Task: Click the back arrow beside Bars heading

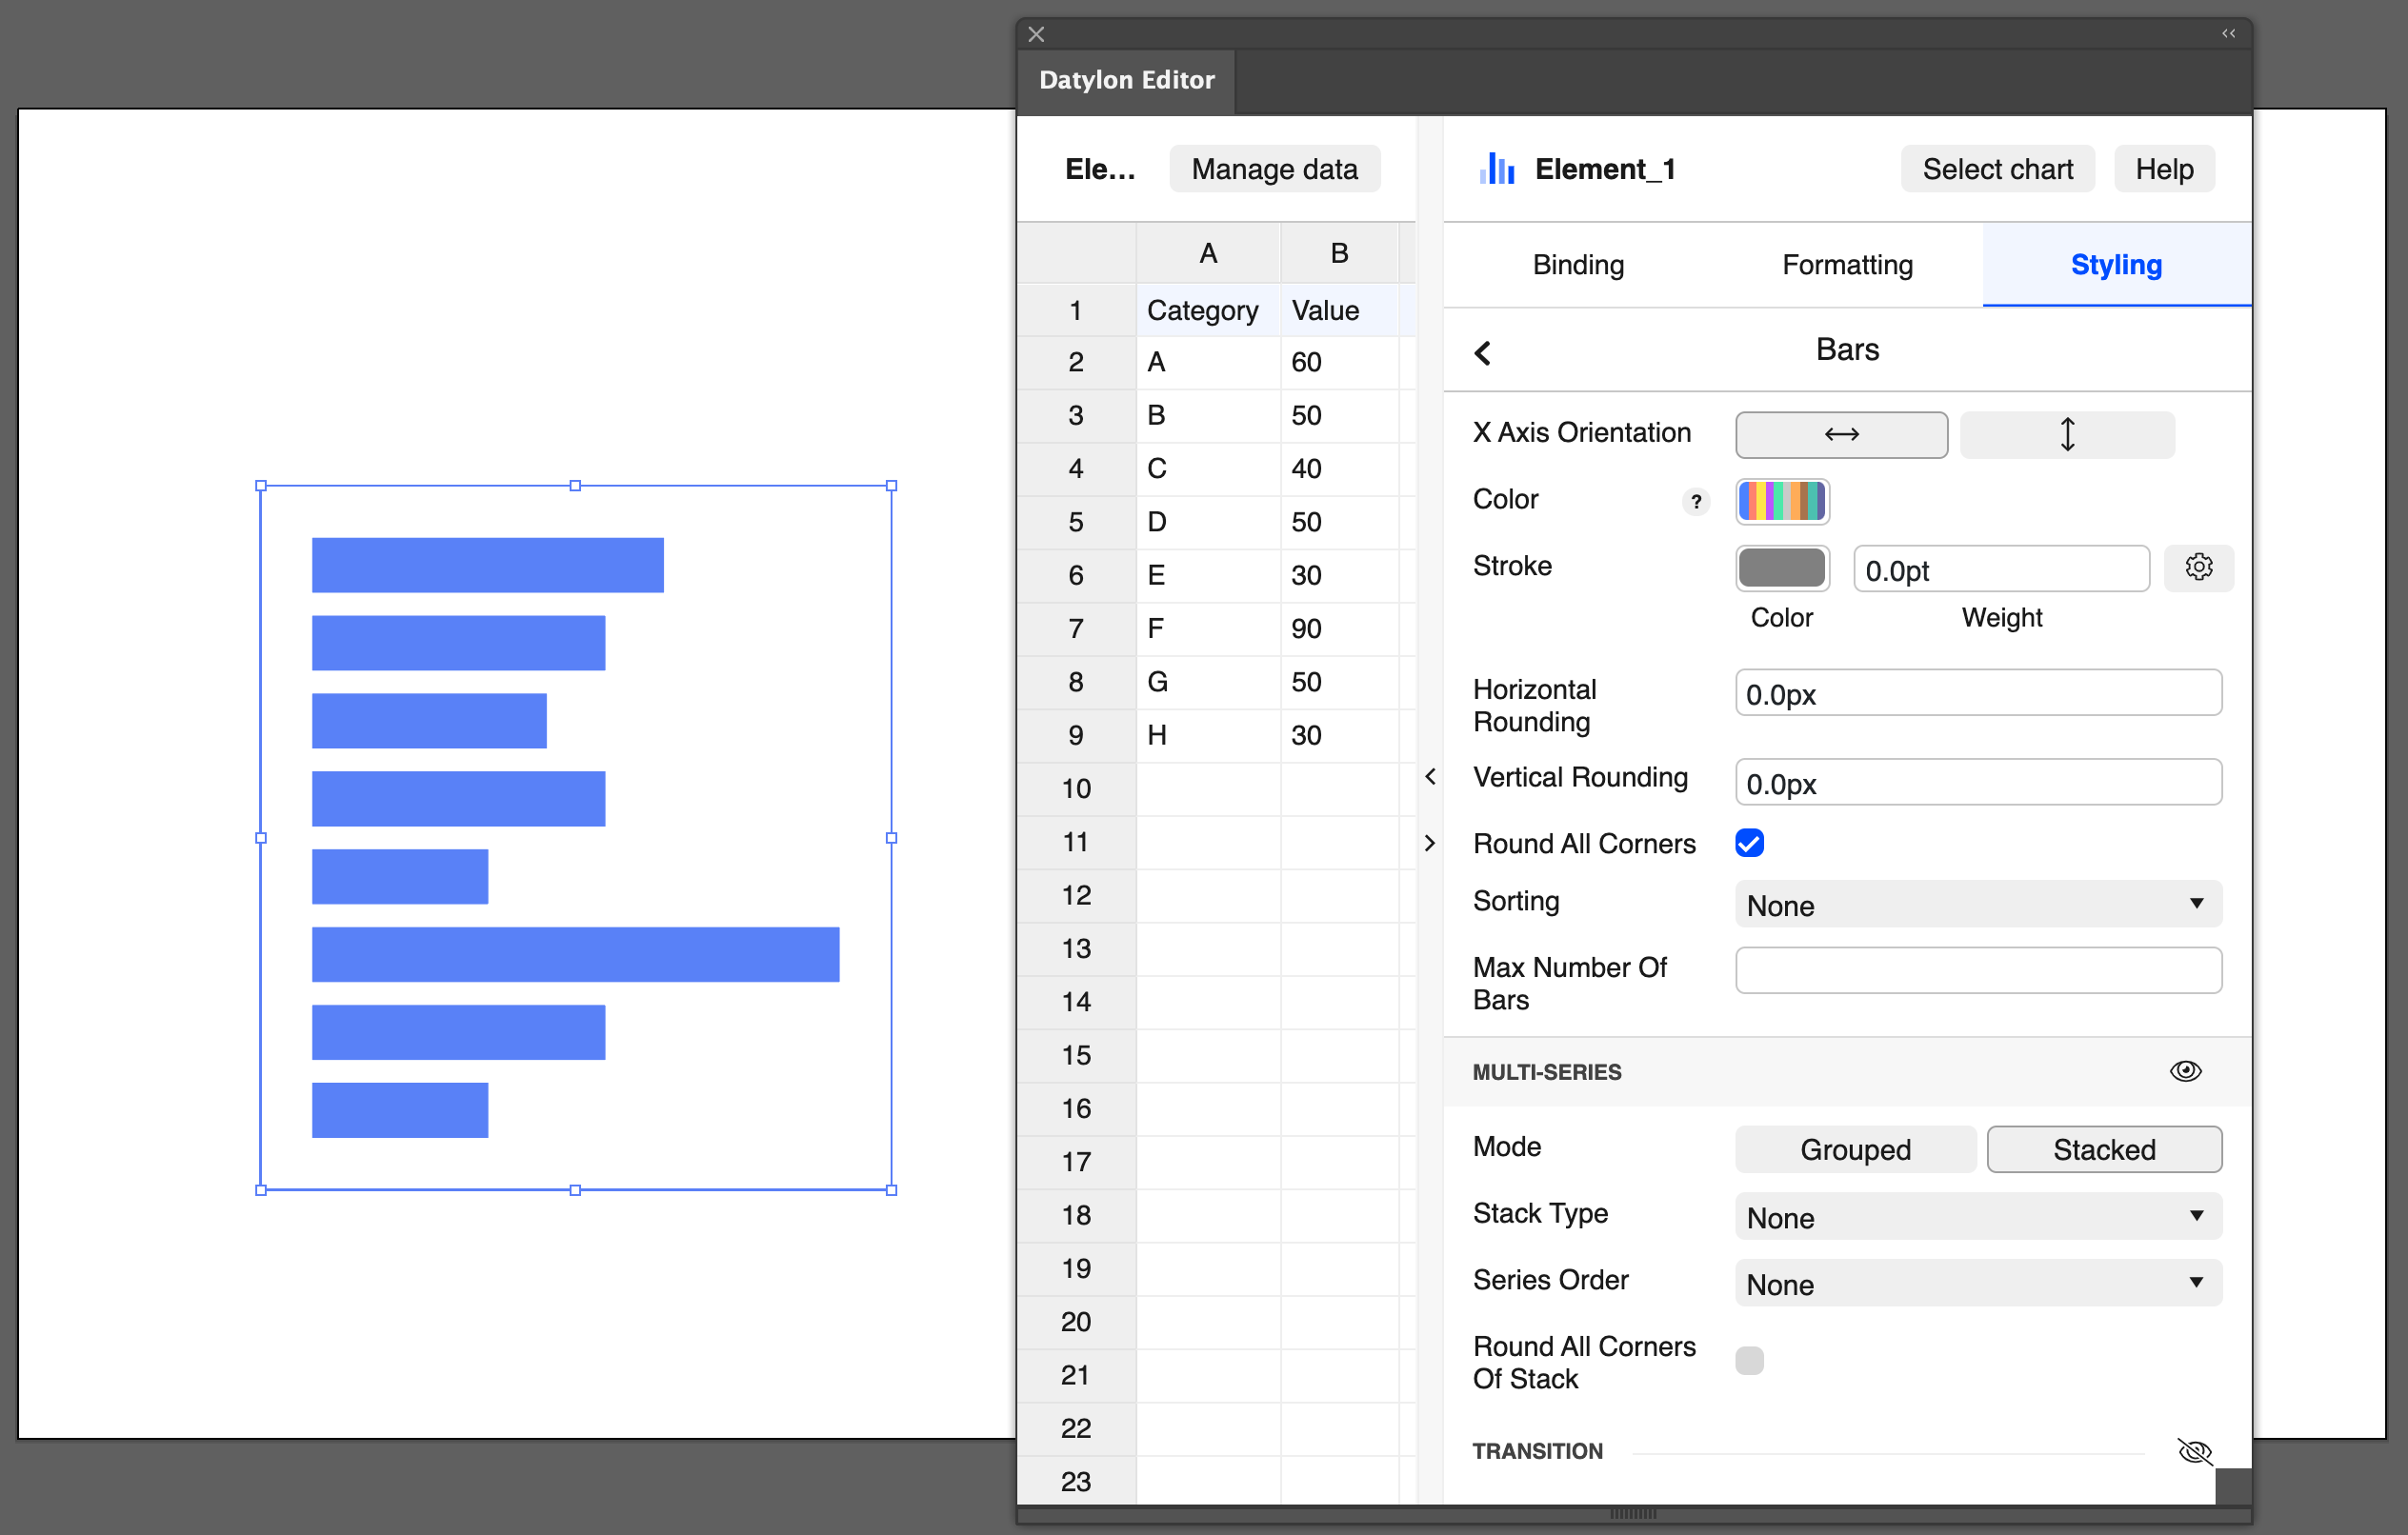Action: click(x=1482, y=353)
